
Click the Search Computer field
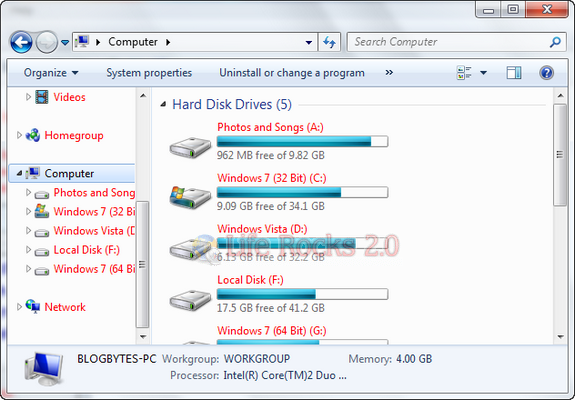coord(456,42)
